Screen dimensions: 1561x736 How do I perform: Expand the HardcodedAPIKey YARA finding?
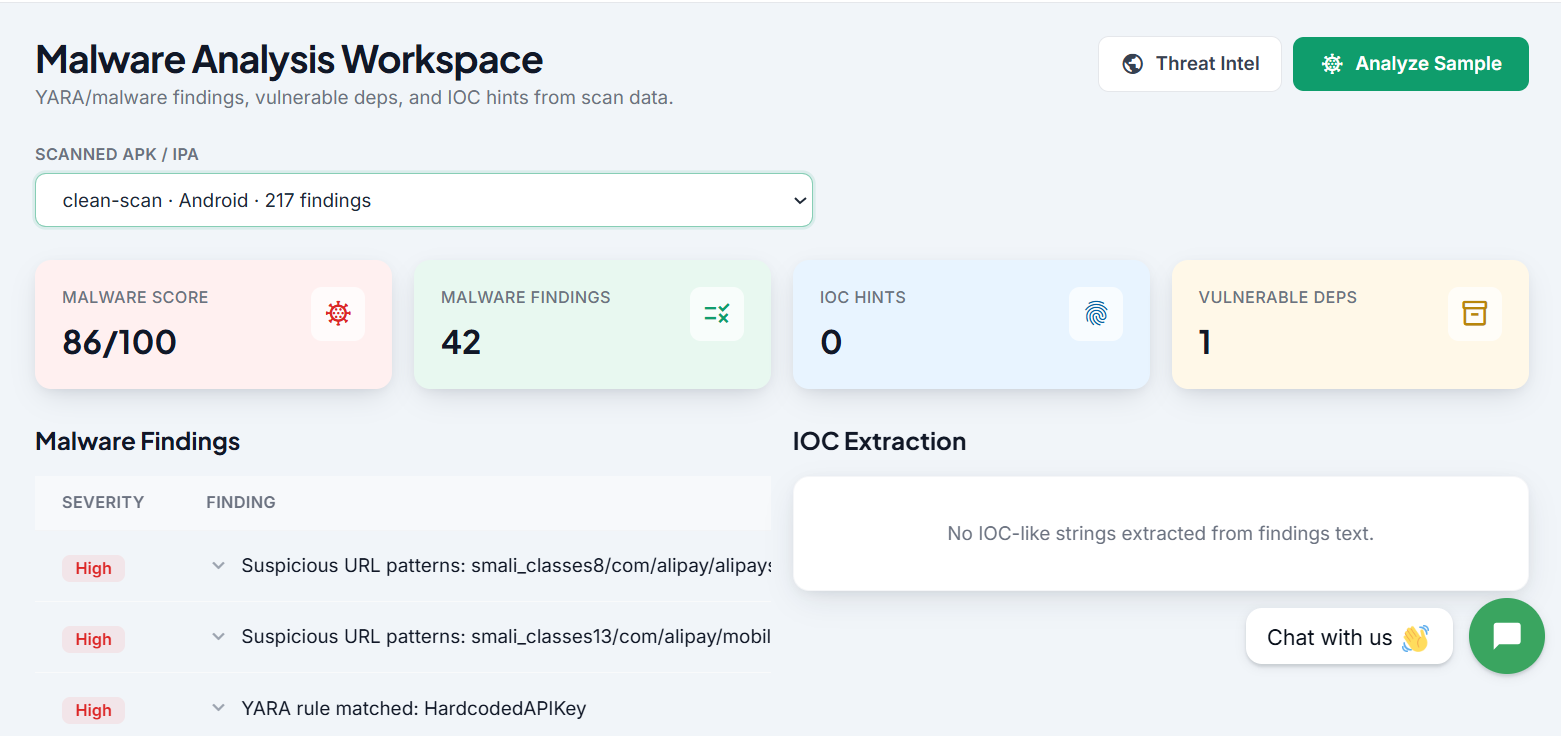218,708
